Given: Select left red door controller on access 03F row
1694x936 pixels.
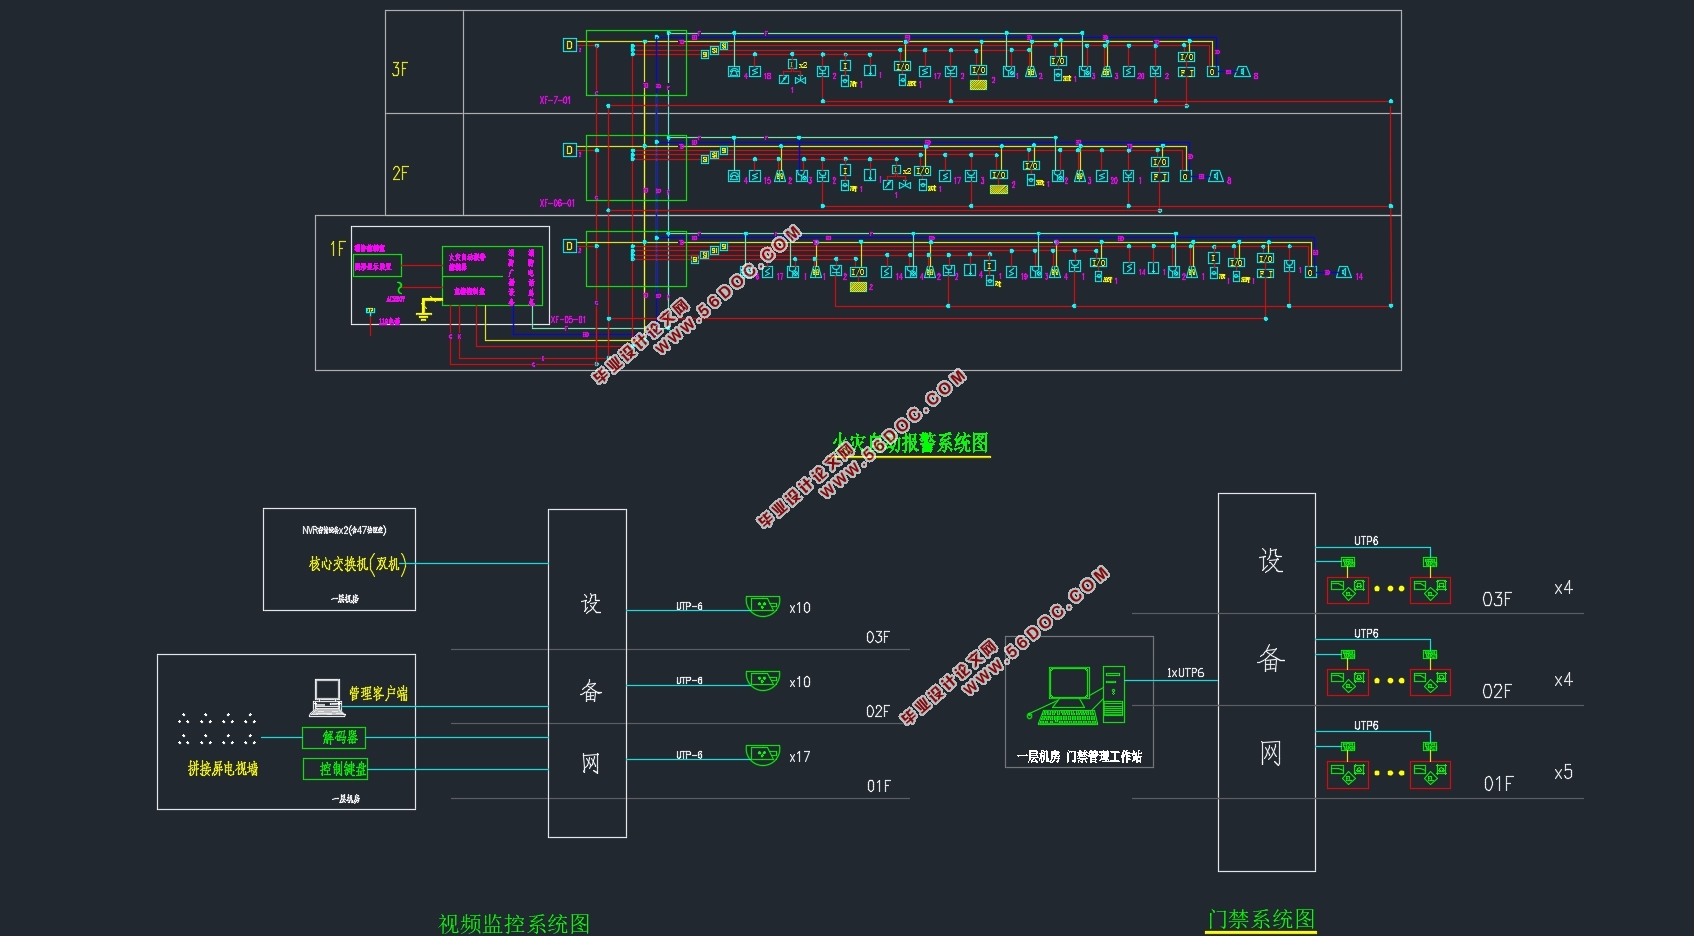Looking at the screenshot, I should [1347, 590].
